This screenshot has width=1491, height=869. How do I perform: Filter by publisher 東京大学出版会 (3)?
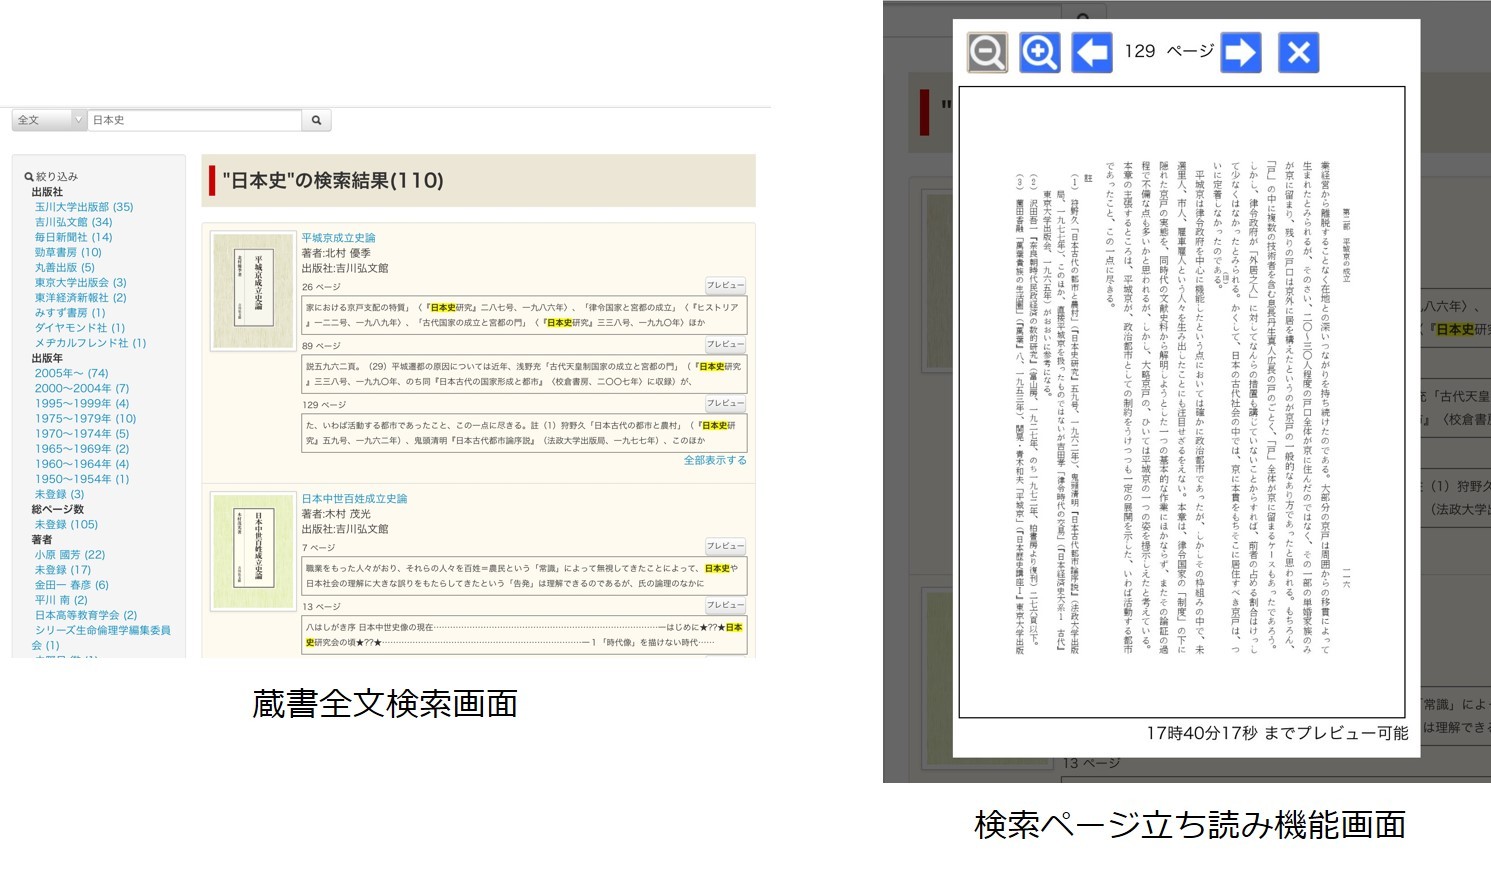[x=81, y=282]
